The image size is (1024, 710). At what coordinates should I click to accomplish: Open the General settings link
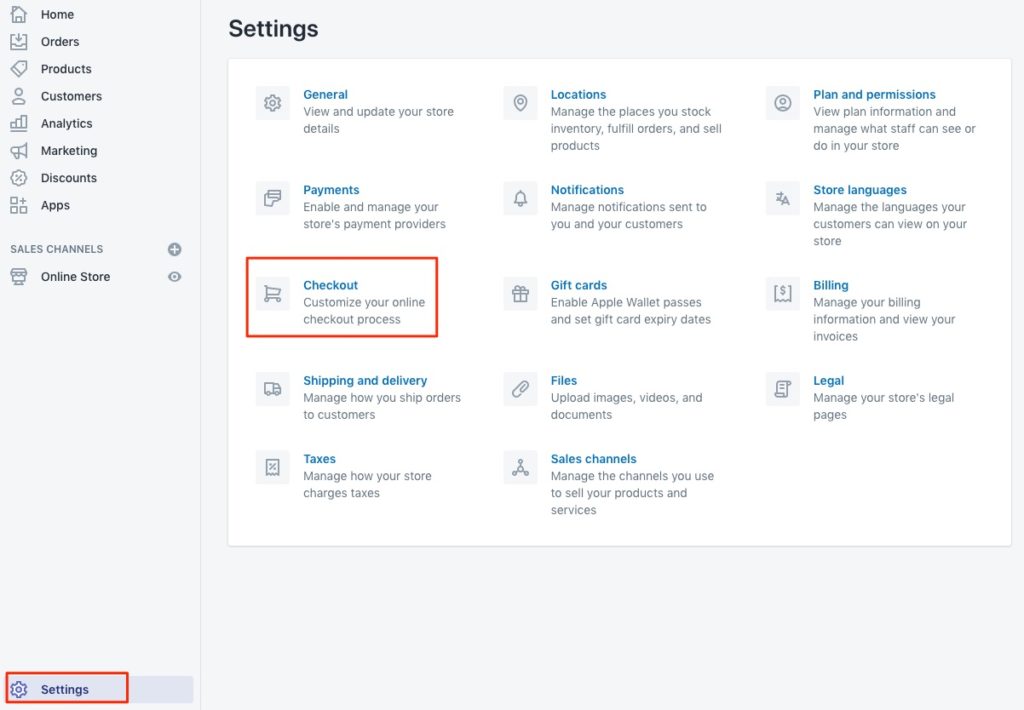click(x=325, y=94)
